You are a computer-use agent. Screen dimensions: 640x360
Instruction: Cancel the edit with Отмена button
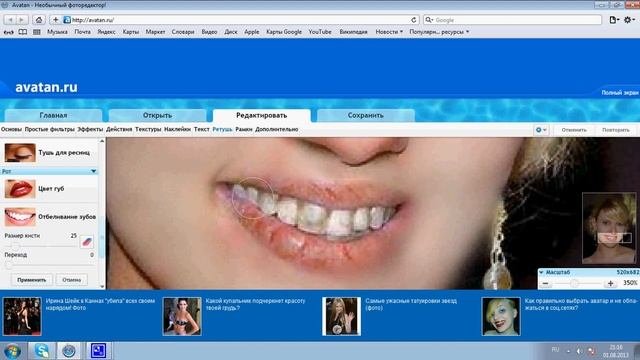pyautogui.click(x=72, y=280)
